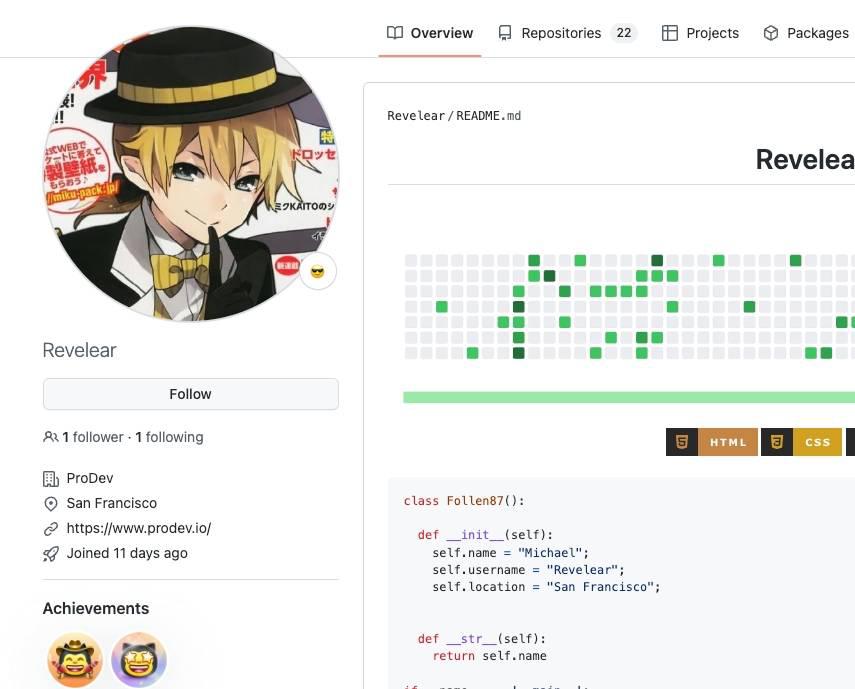
Task: Open the Overview tab
Action: click(430, 33)
